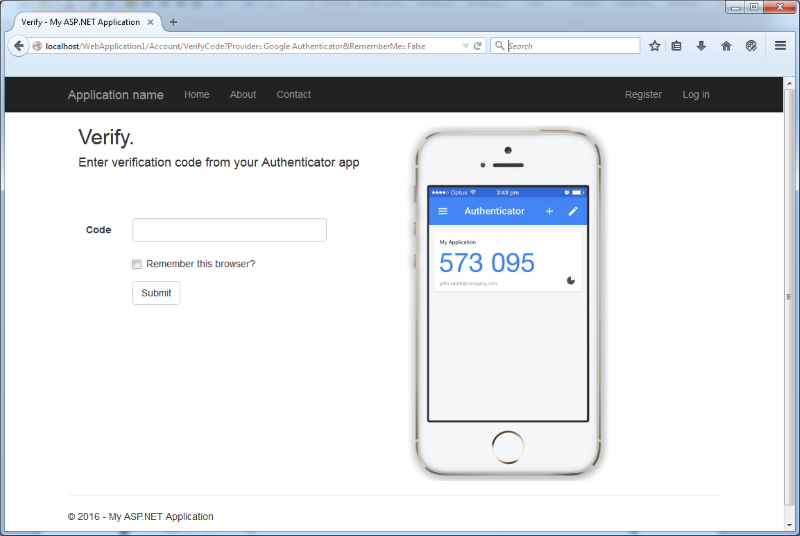
Task: Go to the Home nav item
Action: [x=196, y=94]
